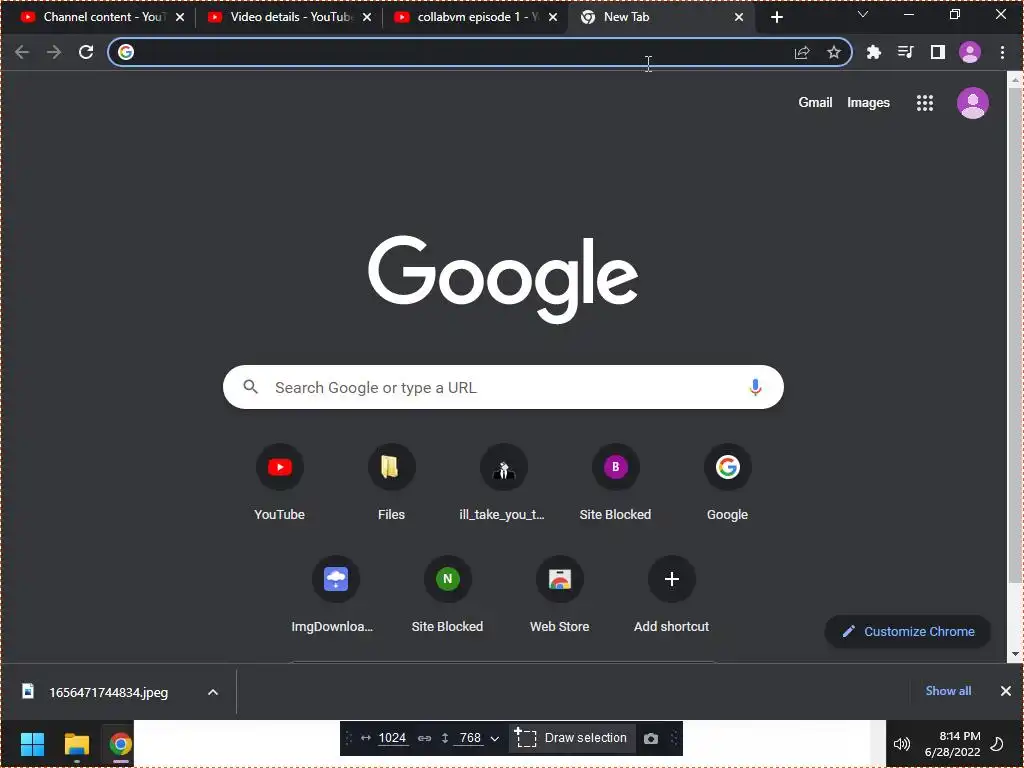This screenshot has width=1024, height=768.
Task: Open the ill_take_you_t... shortcut
Action: click(x=503, y=483)
